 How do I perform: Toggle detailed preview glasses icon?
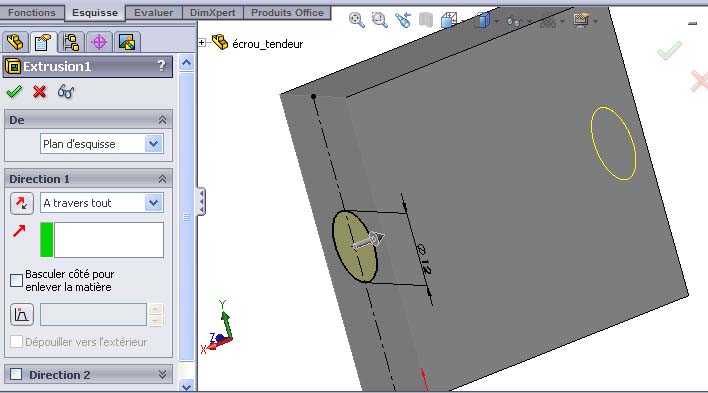(65, 92)
